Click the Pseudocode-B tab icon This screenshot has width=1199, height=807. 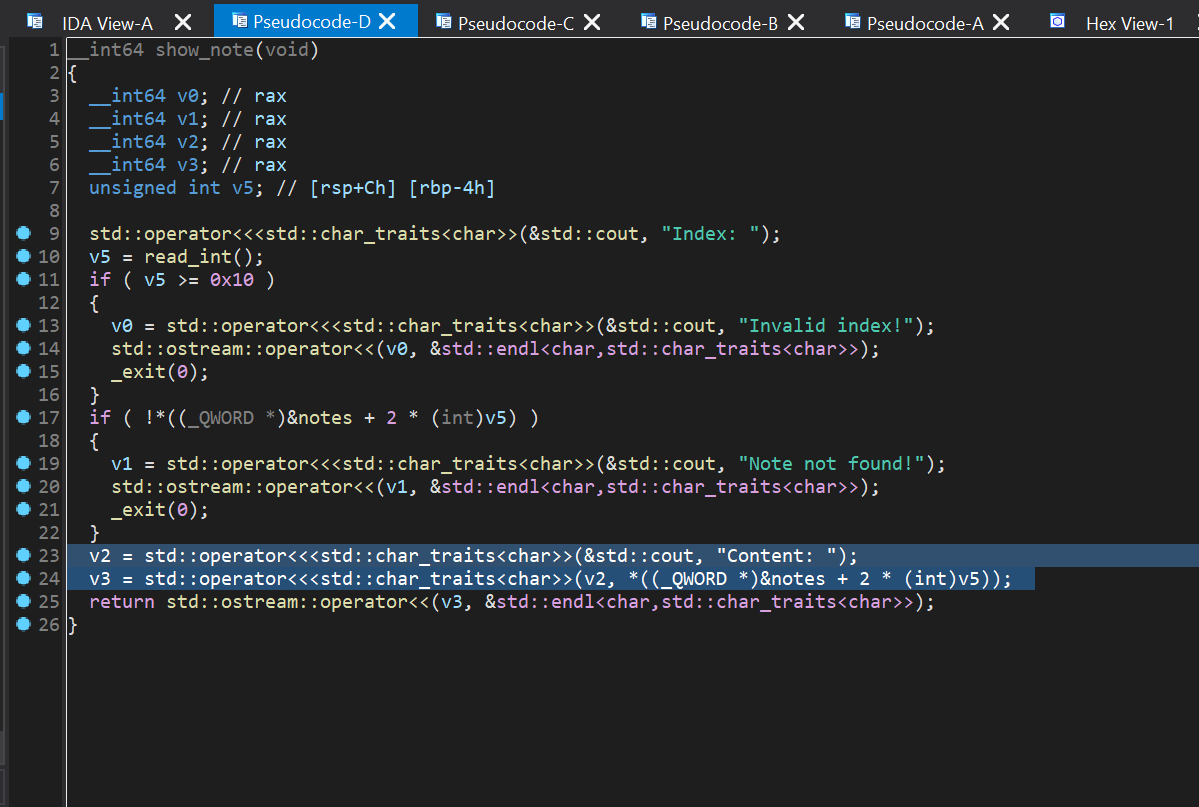click(648, 21)
